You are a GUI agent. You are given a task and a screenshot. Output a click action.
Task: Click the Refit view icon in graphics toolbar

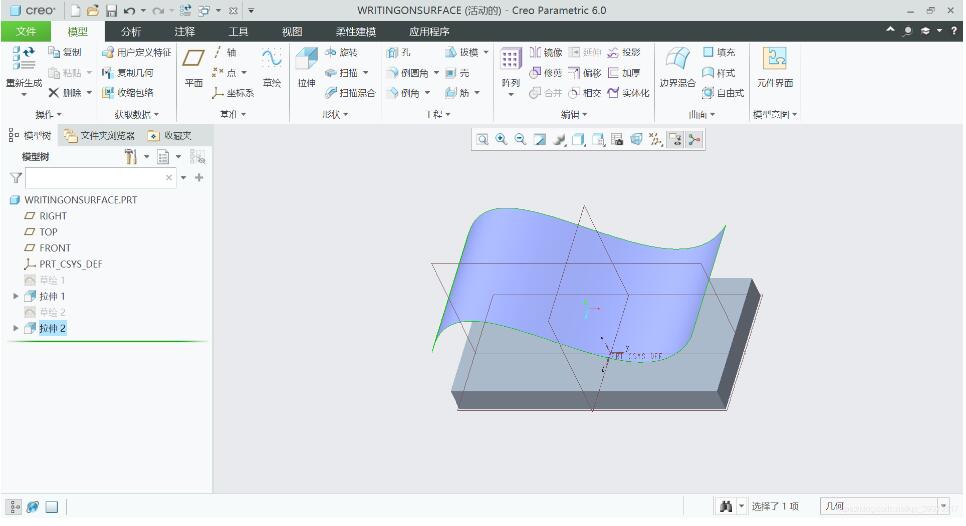[x=482, y=140]
